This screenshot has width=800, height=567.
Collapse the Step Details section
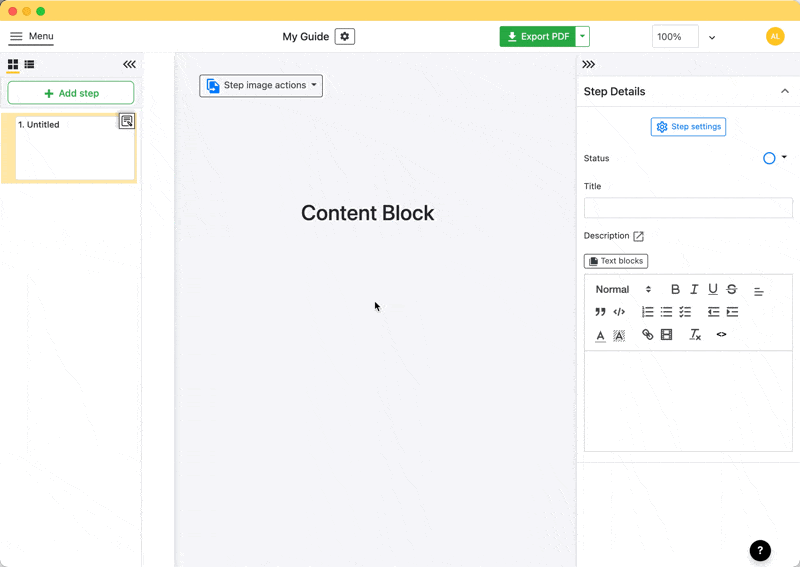point(785,91)
